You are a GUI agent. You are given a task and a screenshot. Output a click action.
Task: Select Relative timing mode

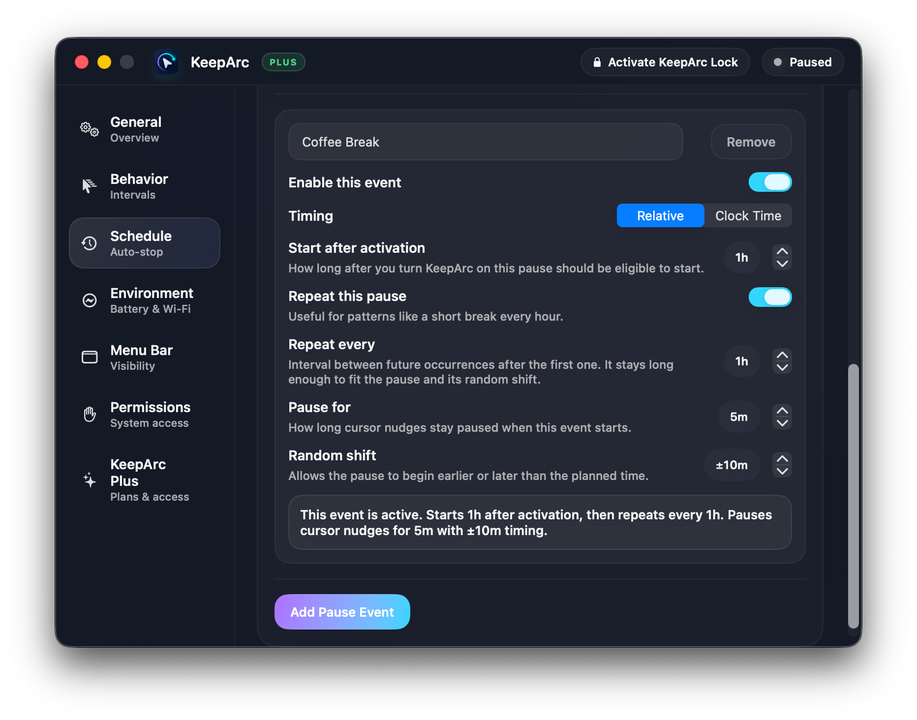pyautogui.click(x=660, y=216)
